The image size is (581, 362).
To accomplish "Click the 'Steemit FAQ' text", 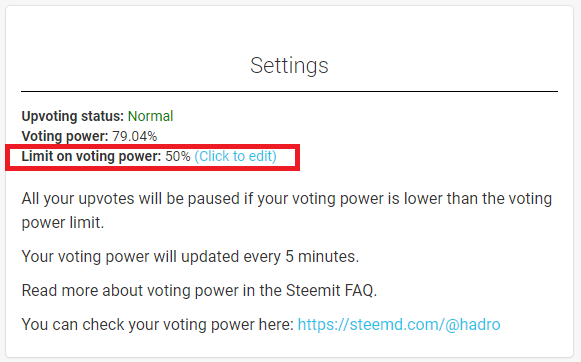I will tap(331, 290).
